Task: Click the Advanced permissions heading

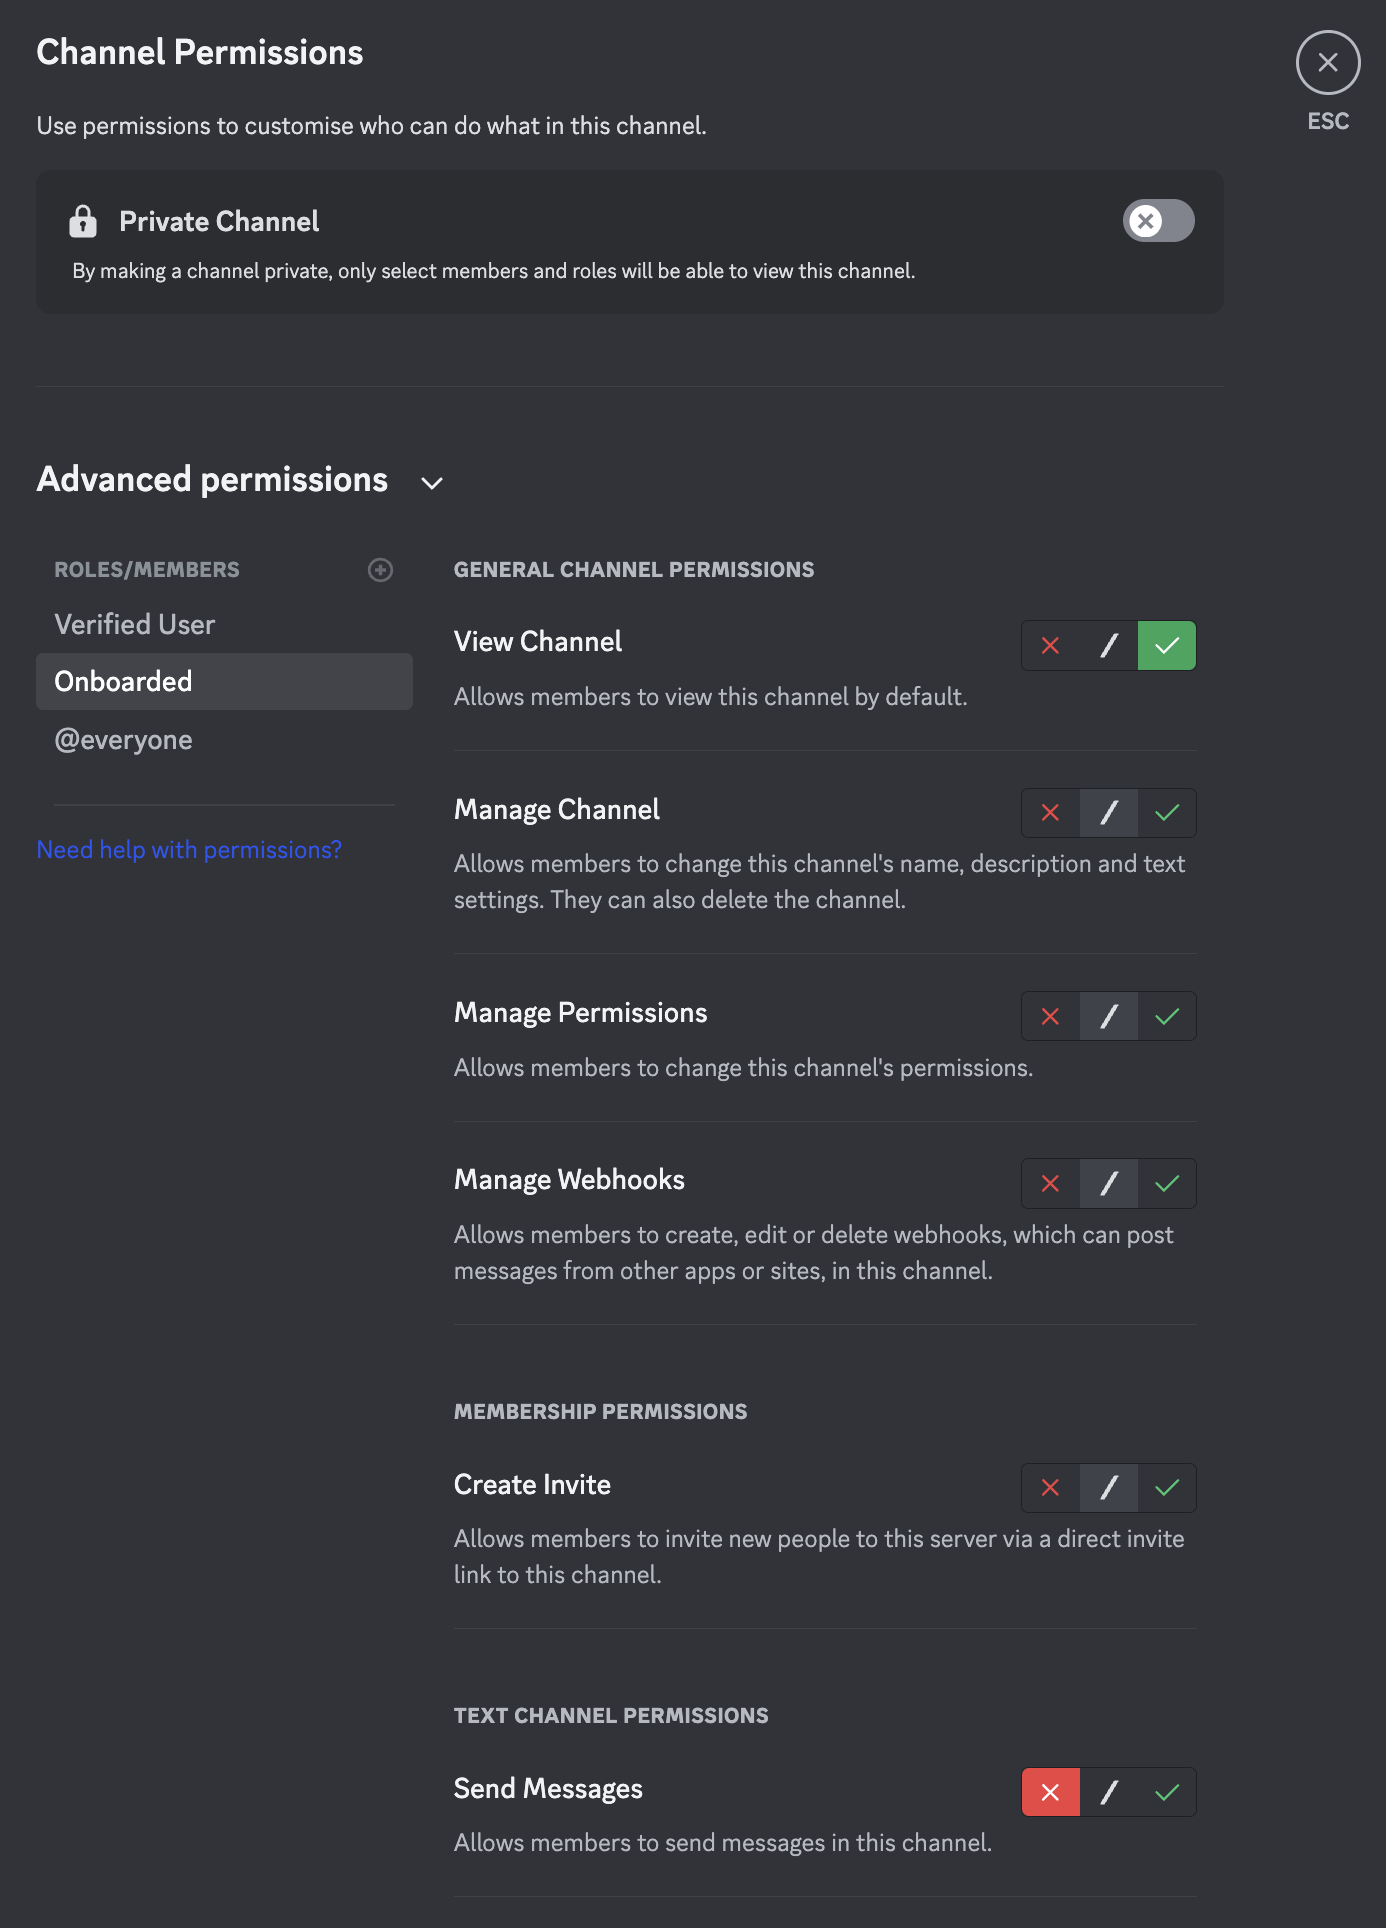Action: click(212, 480)
